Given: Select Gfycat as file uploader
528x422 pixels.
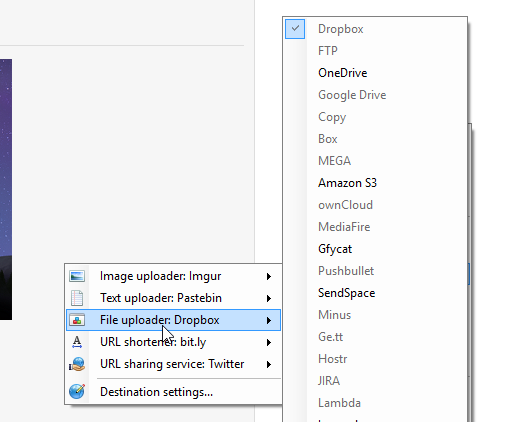Looking at the screenshot, I should point(375,249).
